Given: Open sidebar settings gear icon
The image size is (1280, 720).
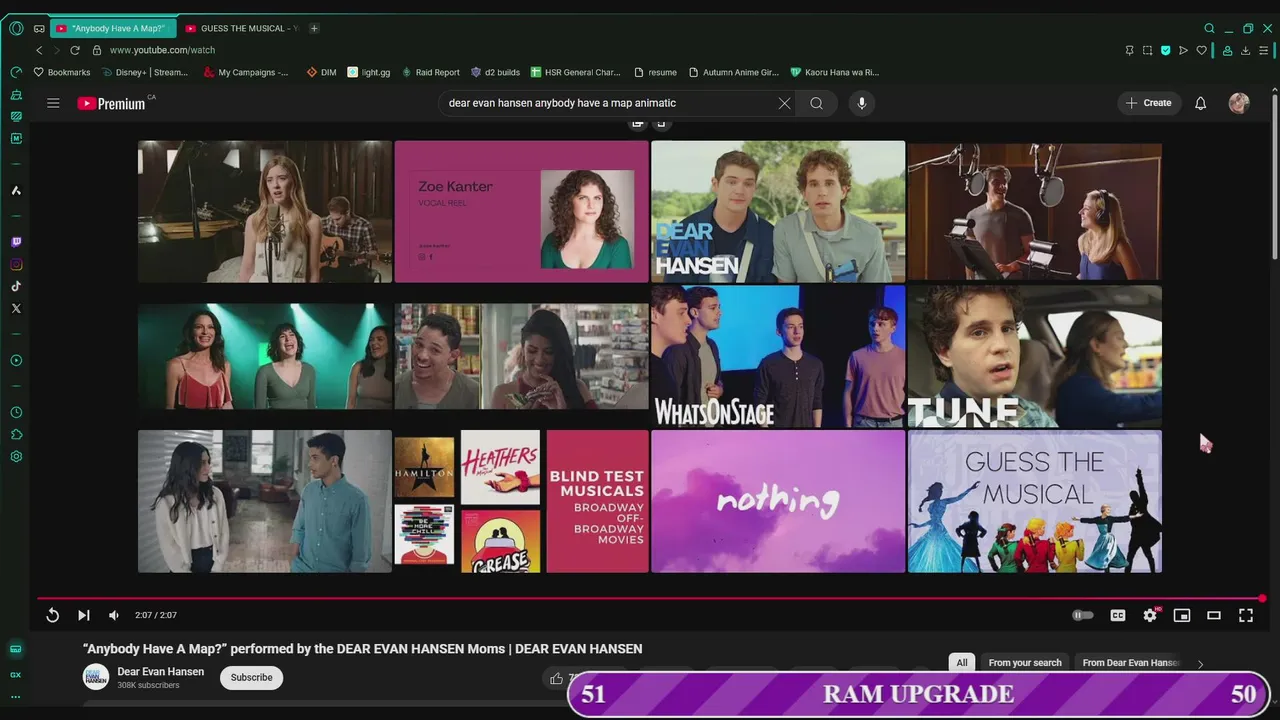Looking at the screenshot, I should tap(16, 456).
